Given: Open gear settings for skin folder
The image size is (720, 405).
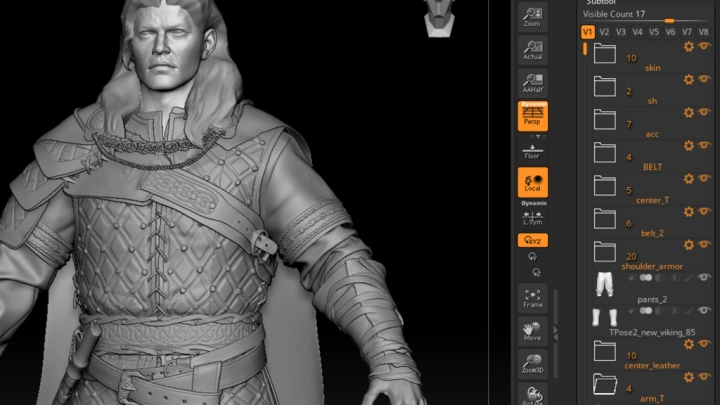Looking at the screenshot, I should coord(688,46).
